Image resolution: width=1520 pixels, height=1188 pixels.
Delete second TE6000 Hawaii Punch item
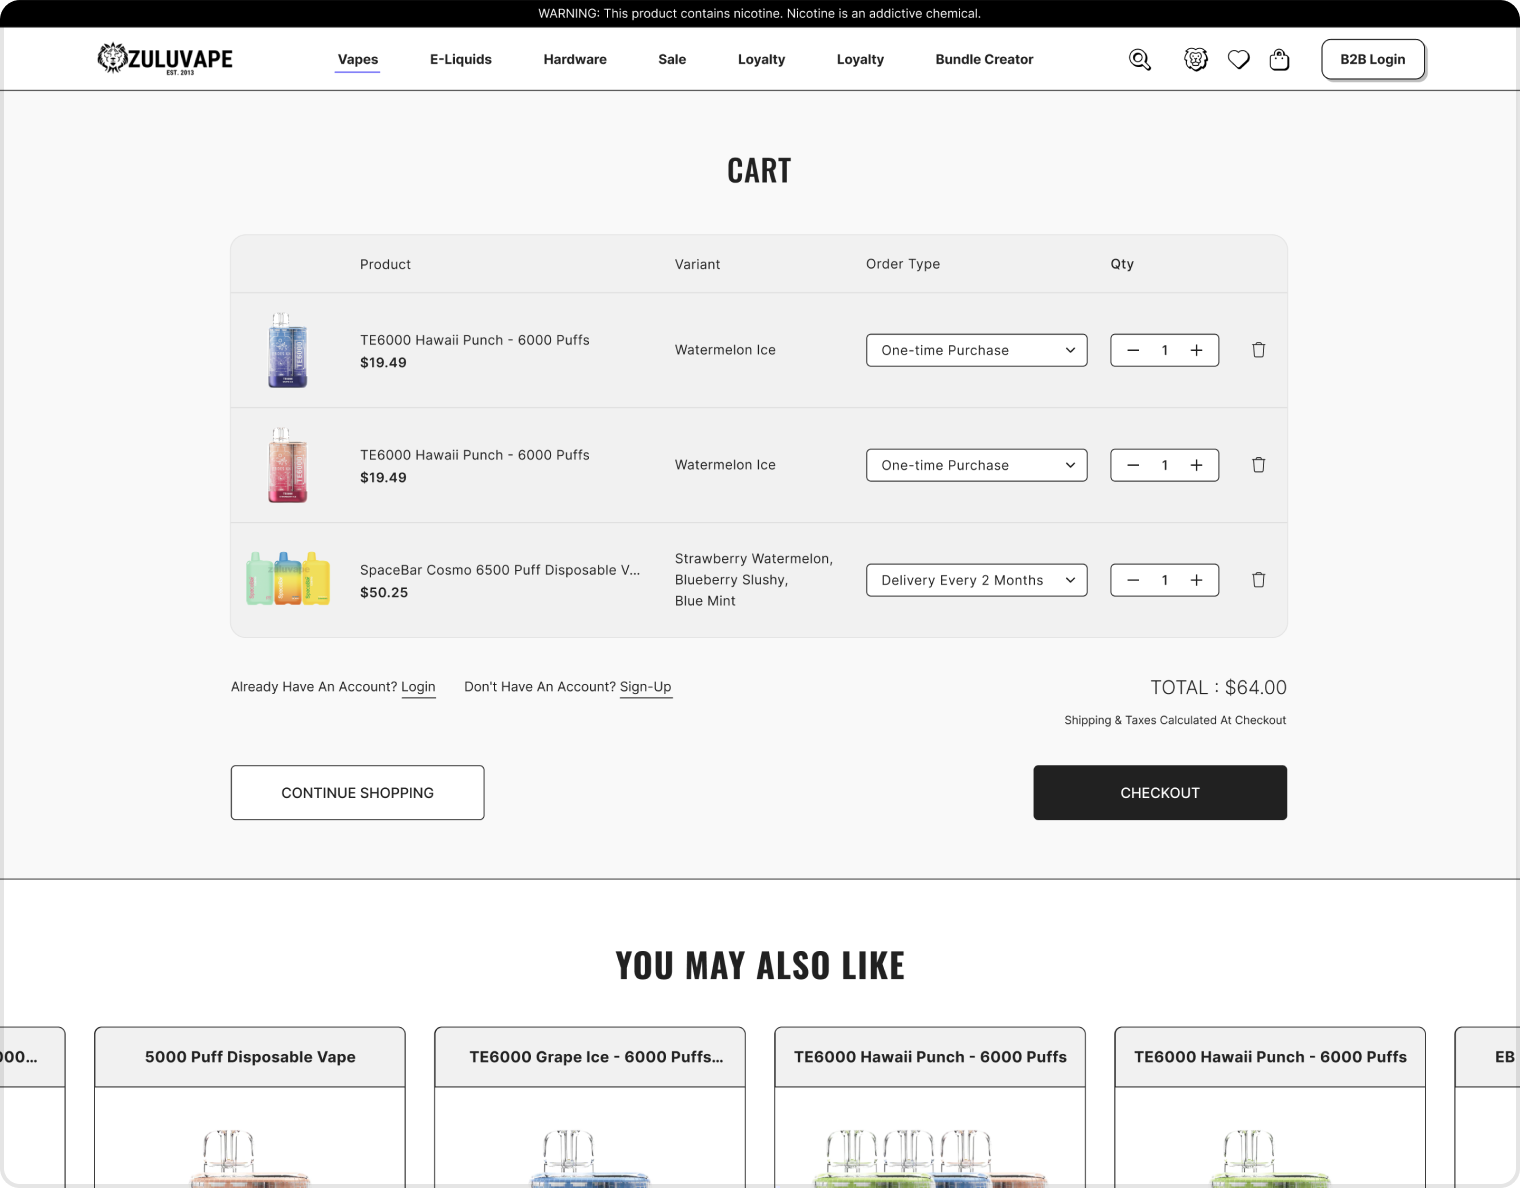[x=1259, y=465]
